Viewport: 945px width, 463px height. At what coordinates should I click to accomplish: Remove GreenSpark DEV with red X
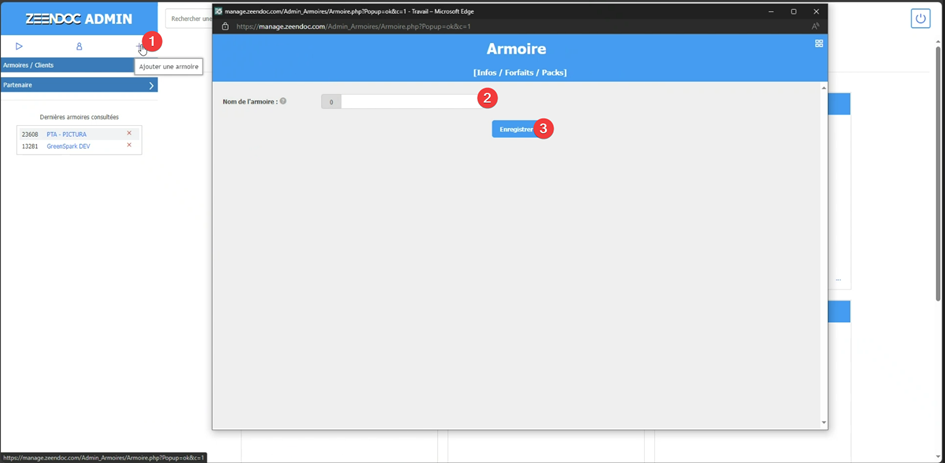click(129, 146)
